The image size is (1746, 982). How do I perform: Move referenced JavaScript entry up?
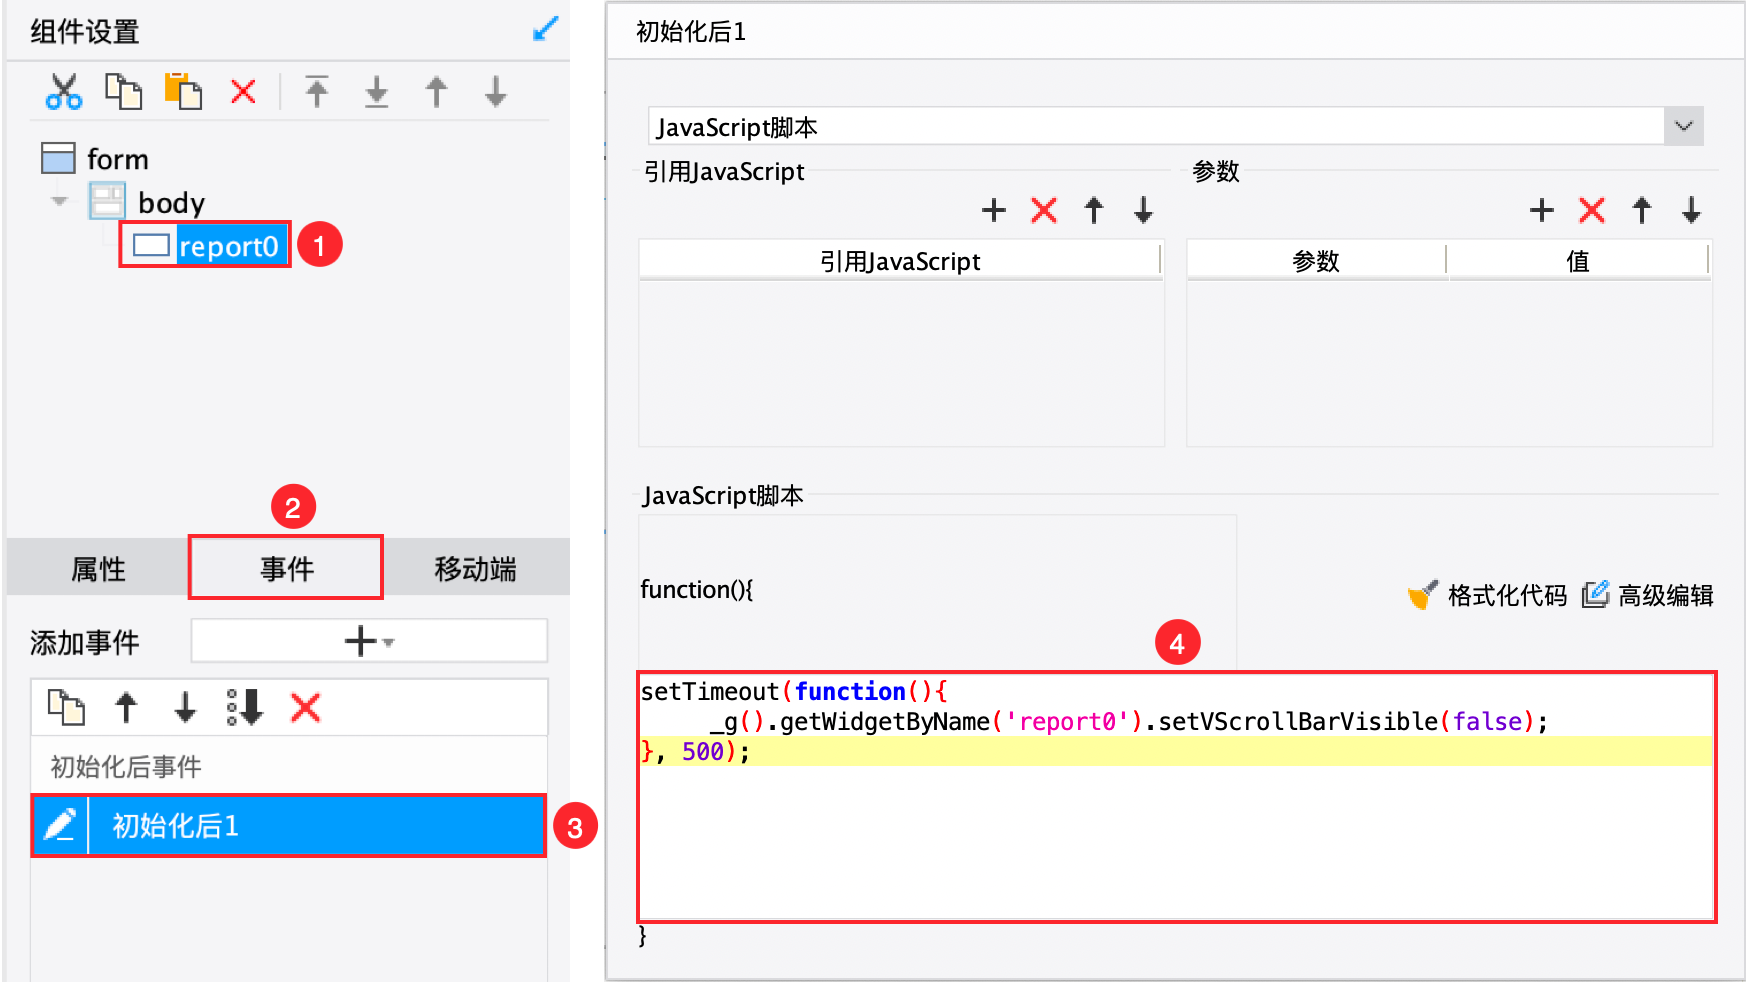(1094, 210)
